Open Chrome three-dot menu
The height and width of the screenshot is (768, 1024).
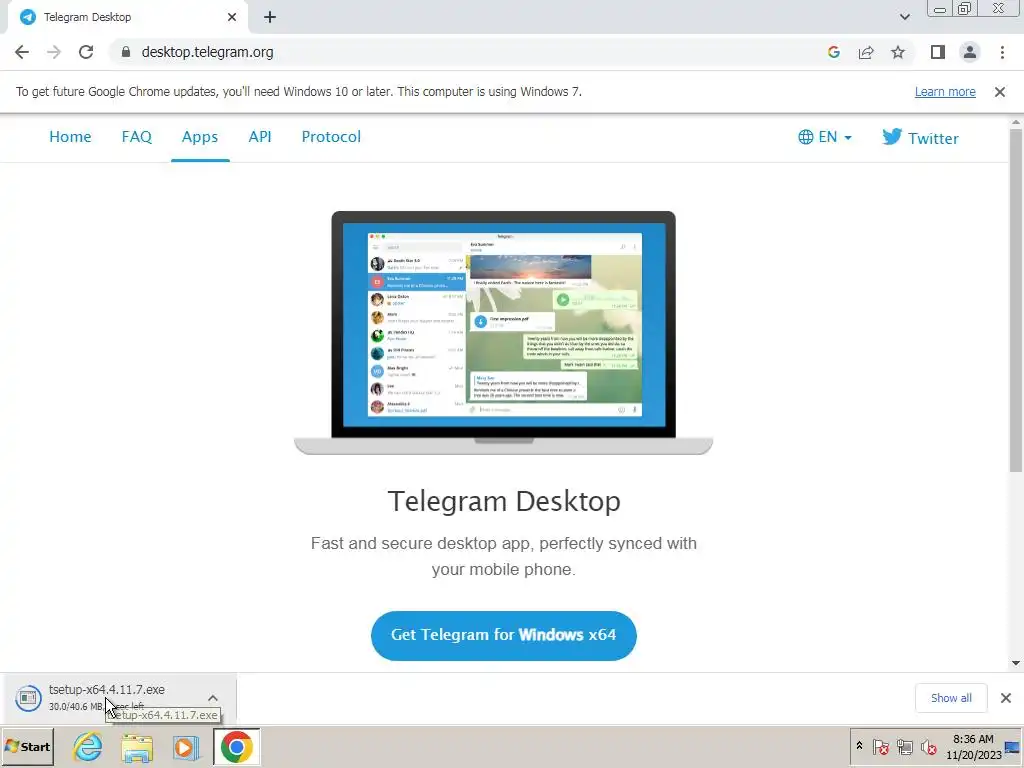[1002, 52]
